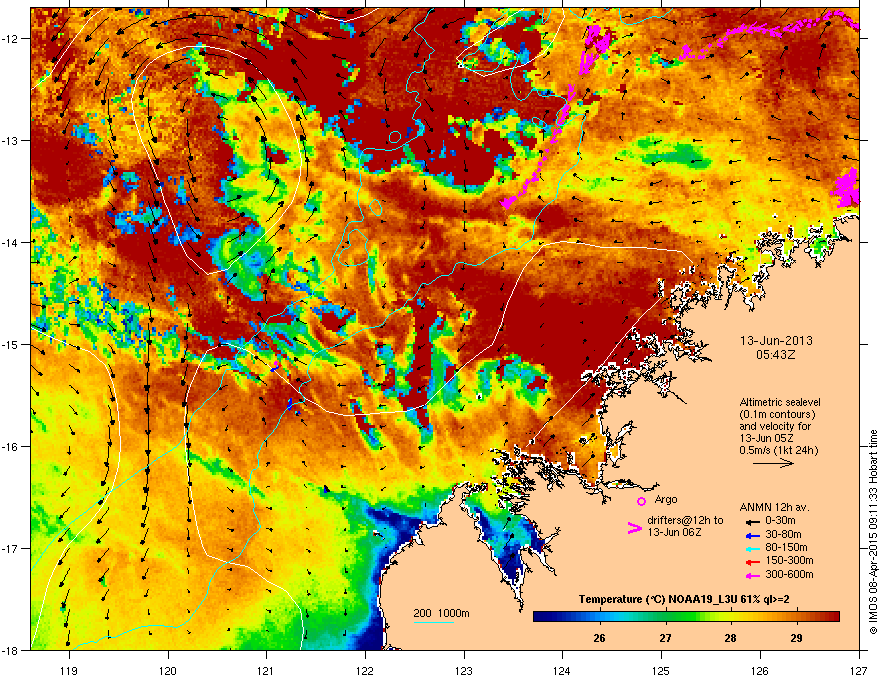
Task: Click the longitude label 127
Action: tap(859, 670)
